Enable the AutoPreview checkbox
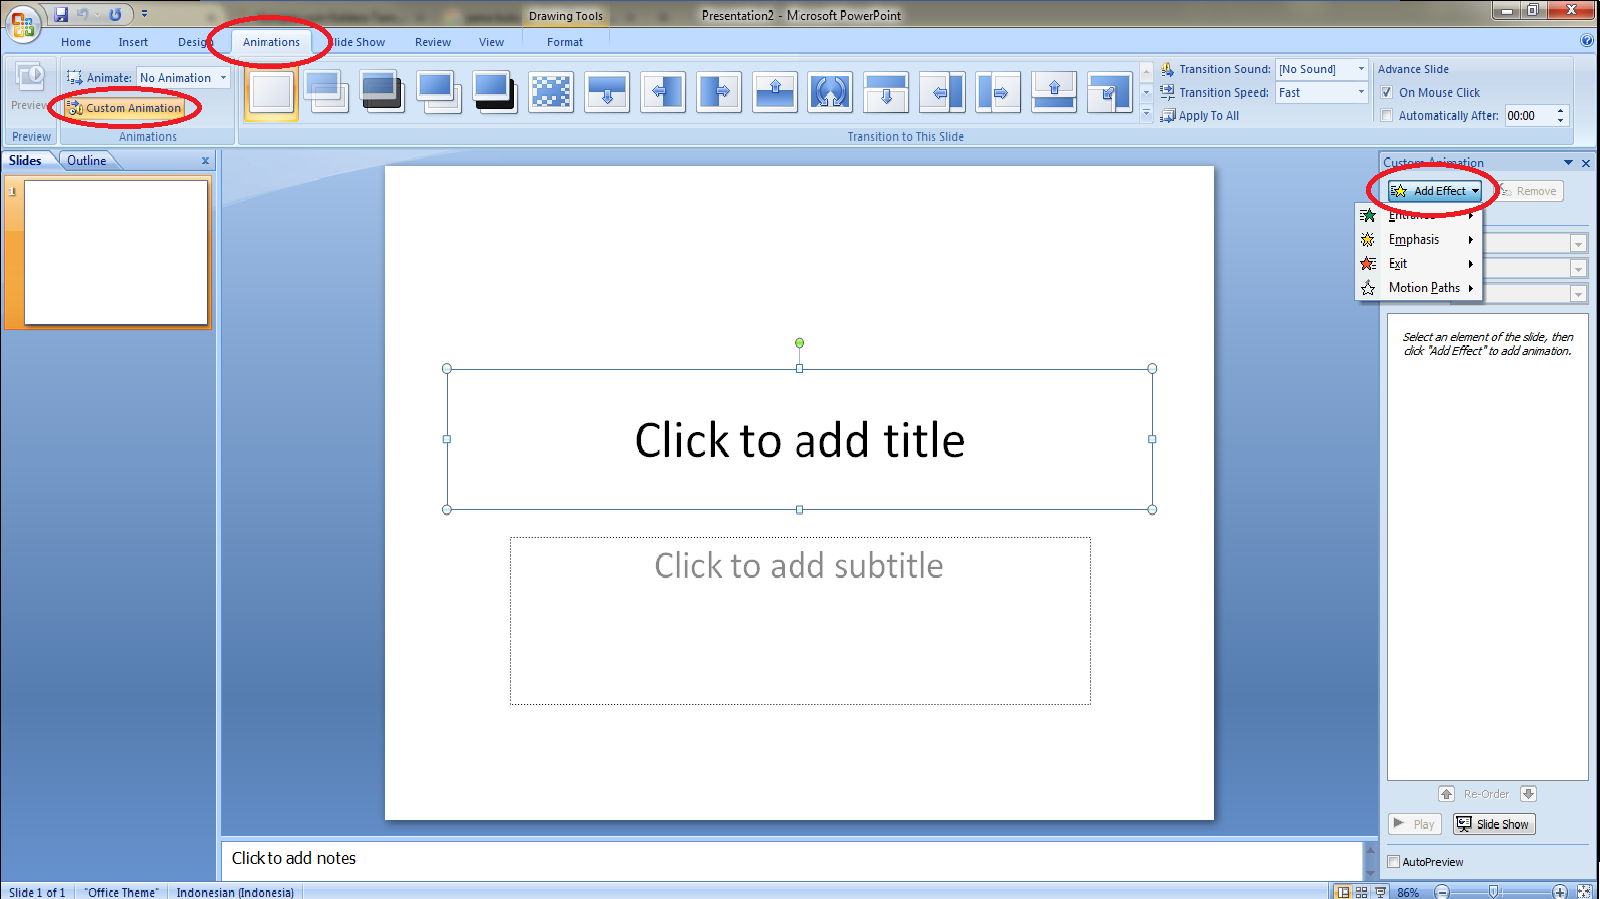Viewport: 1600px width, 899px height. coord(1394,862)
